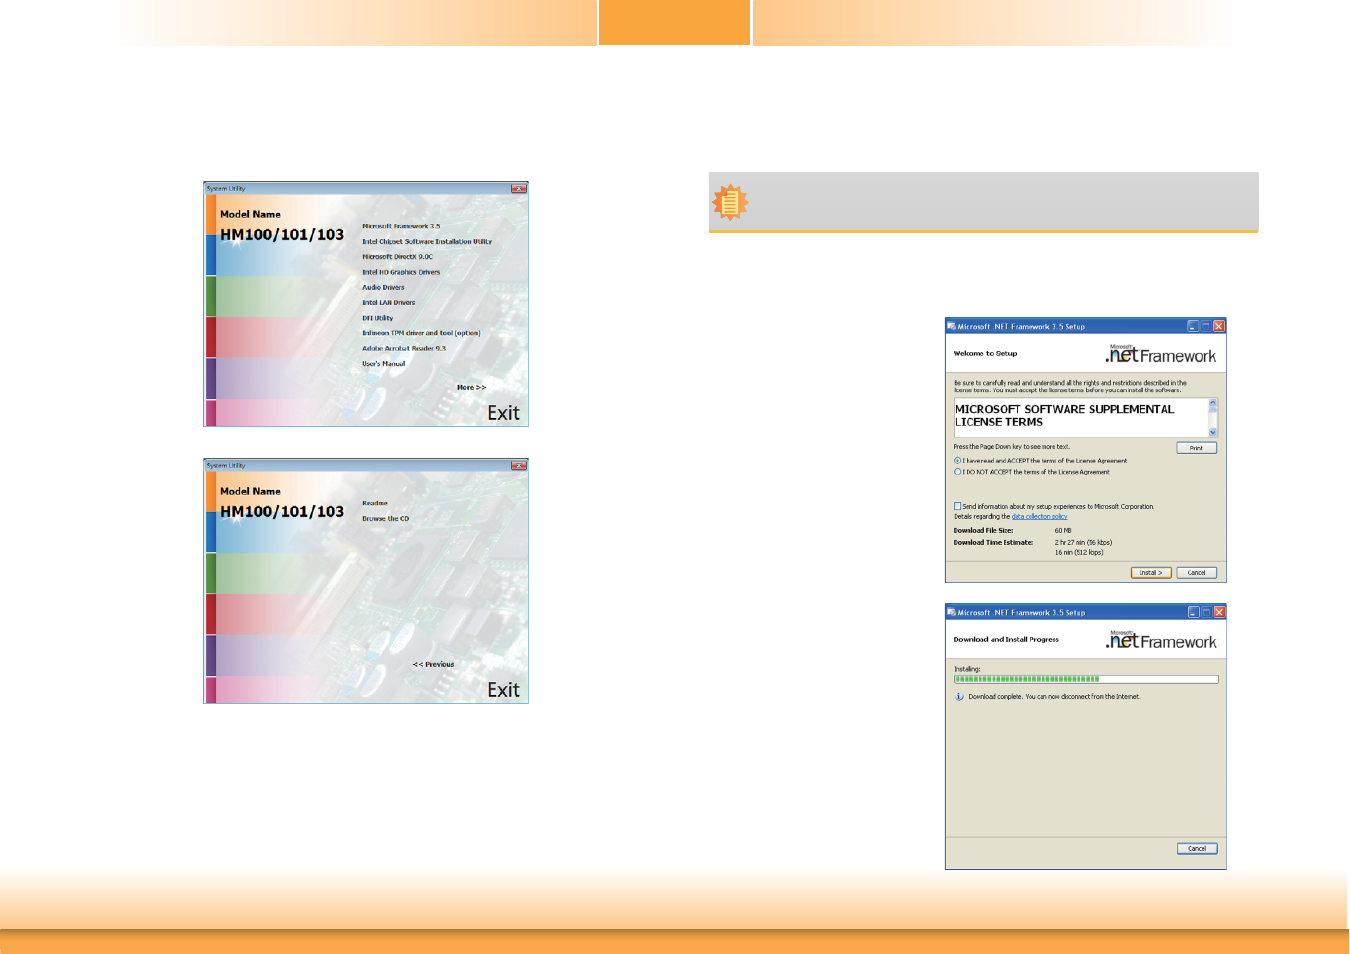
Task: Click Exit in the Readme page window
Action: (503, 690)
